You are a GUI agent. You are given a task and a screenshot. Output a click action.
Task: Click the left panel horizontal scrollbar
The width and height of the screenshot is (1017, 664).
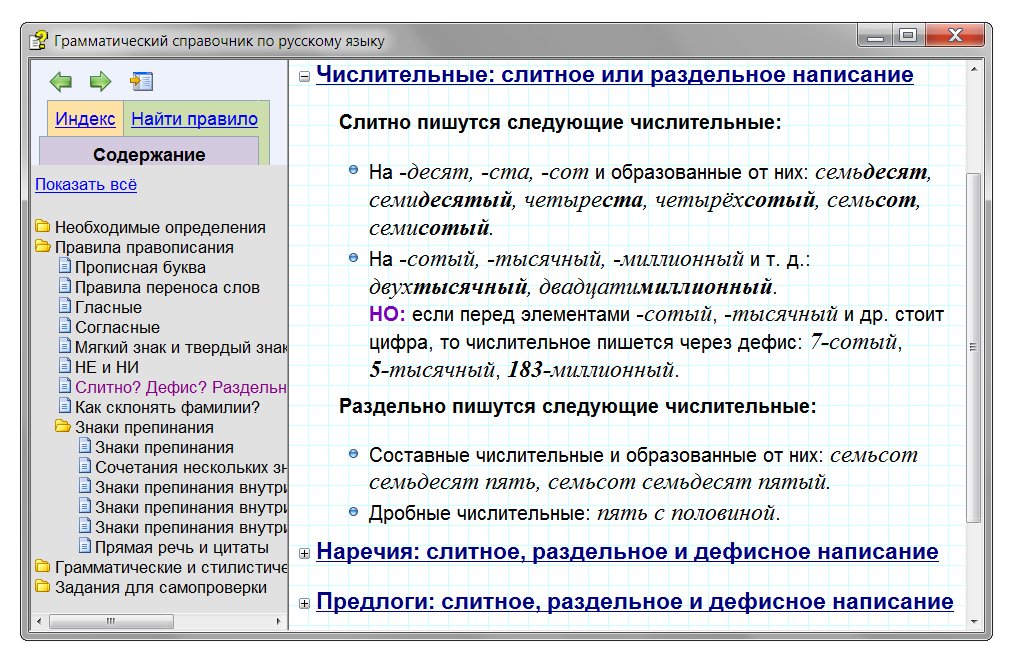(x=113, y=620)
